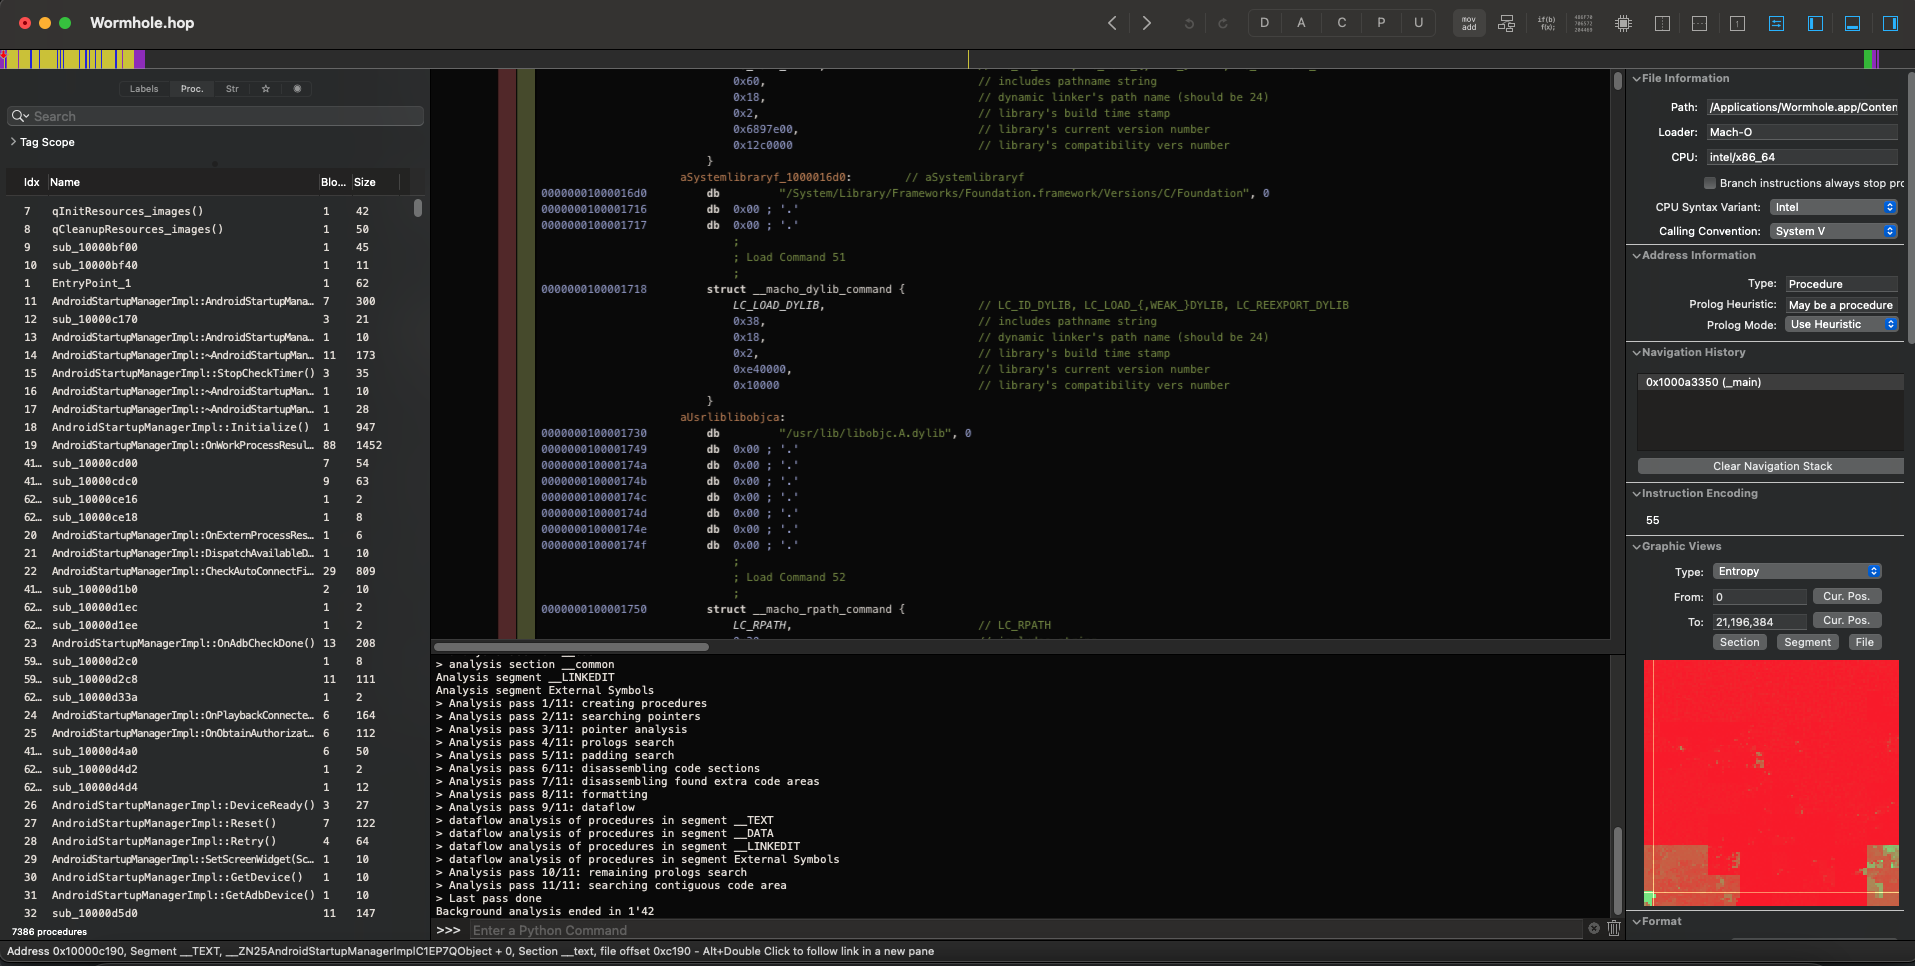Click the single pane layout icon
The height and width of the screenshot is (966, 1915).
pyautogui.click(x=1738, y=23)
